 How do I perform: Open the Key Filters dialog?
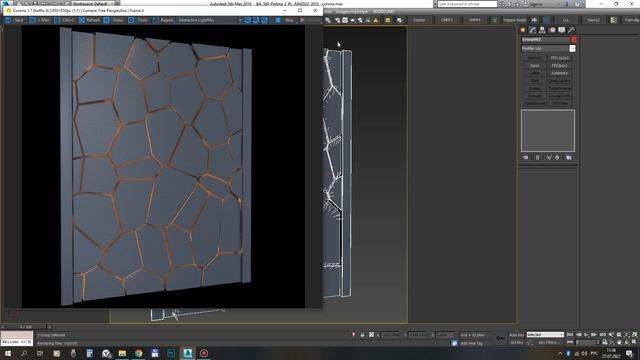click(x=548, y=342)
